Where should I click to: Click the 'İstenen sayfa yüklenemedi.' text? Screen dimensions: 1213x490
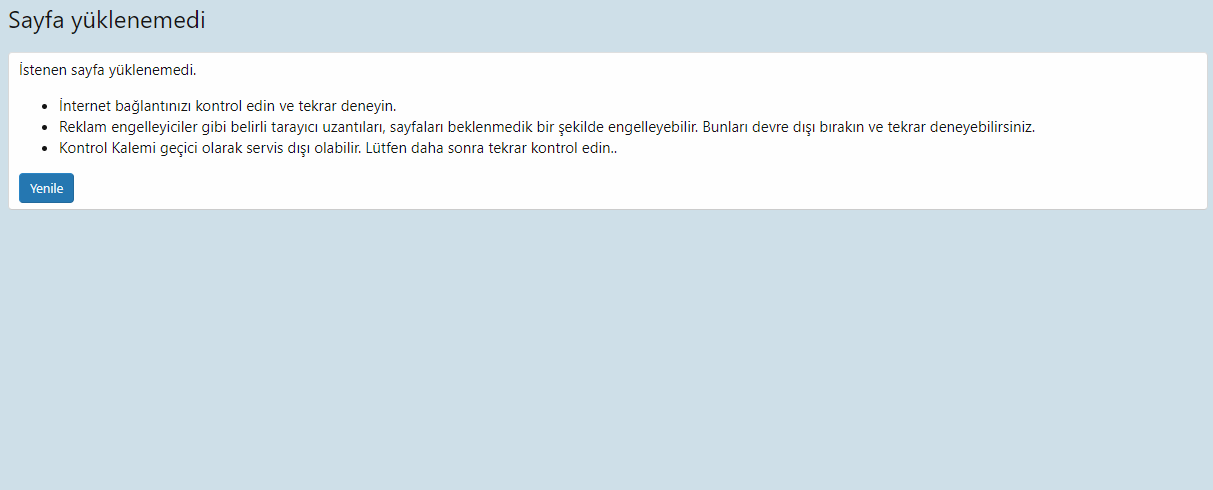click(108, 70)
